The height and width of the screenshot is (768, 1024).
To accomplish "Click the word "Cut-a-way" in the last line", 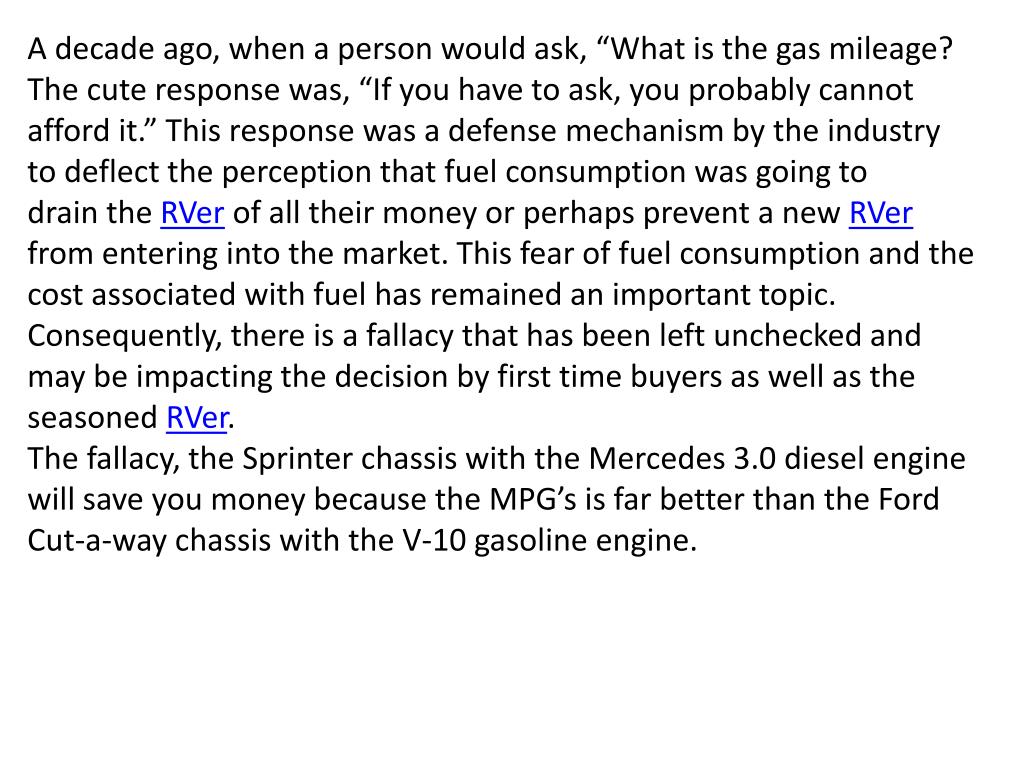I will 97,541.
